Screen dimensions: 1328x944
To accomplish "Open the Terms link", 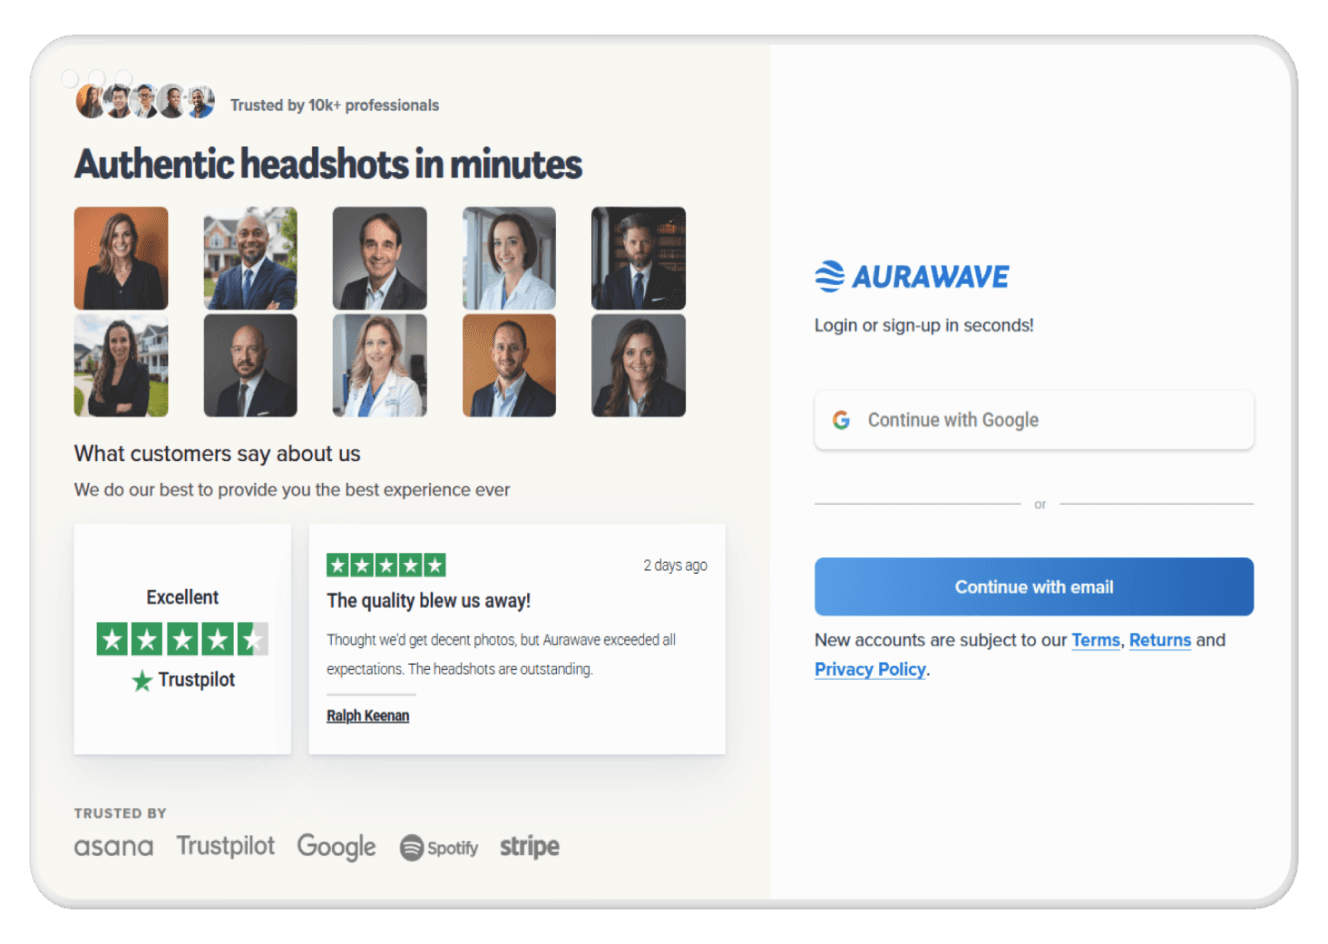I will pyautogui.click(x=1096, y=640).
